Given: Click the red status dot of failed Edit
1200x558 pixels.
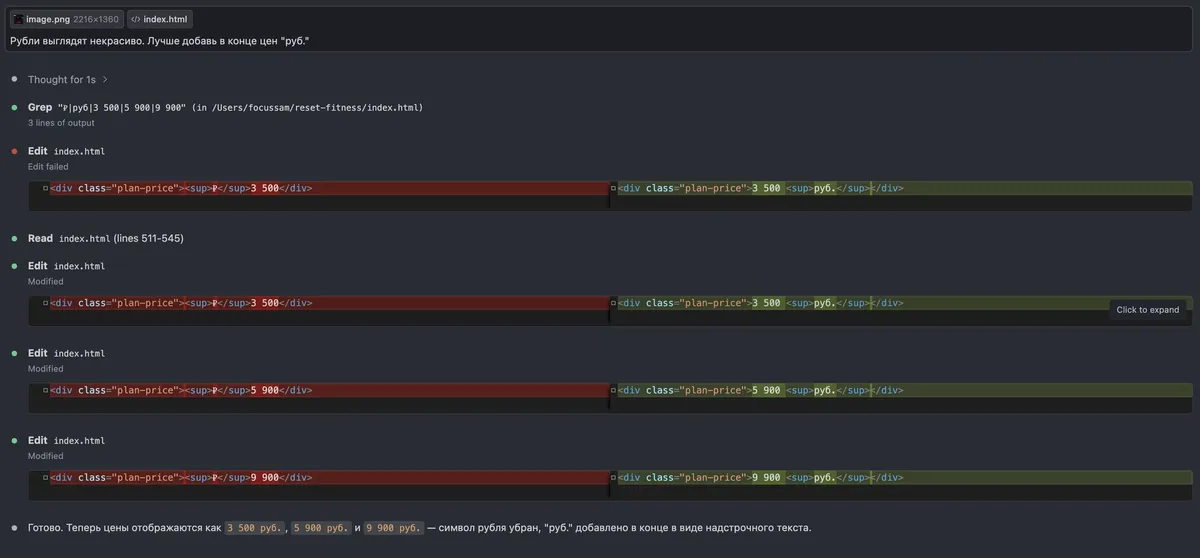Looking at the screenshot, I should (14, 151).
